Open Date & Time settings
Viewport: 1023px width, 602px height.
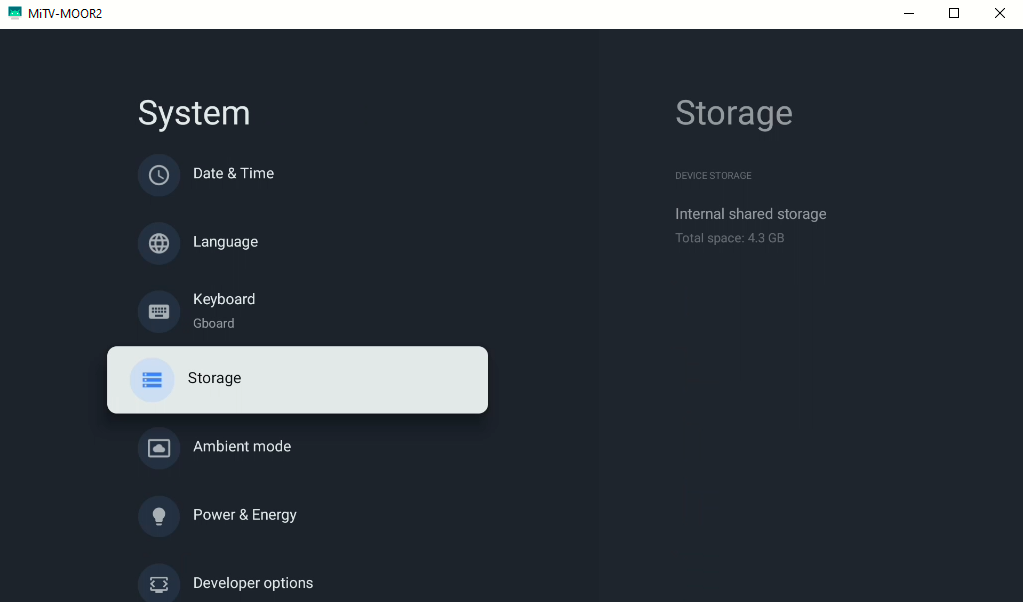[x=234, y=173]
